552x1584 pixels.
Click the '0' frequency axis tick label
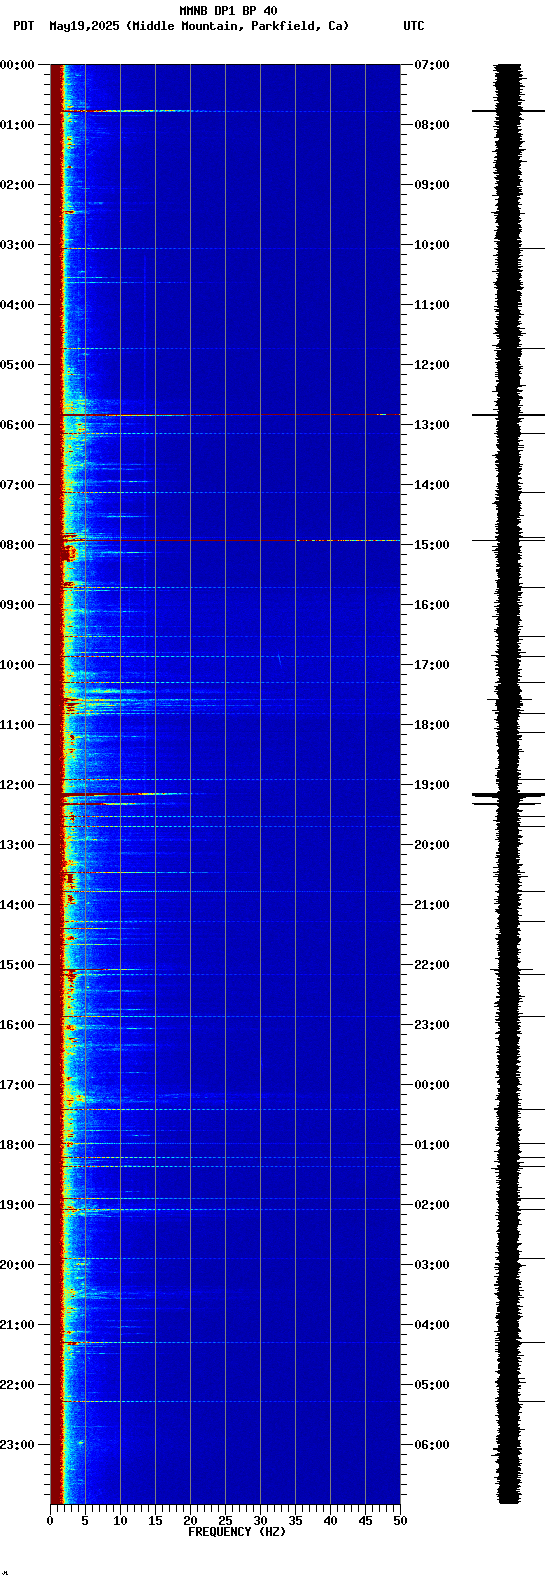50,1521
